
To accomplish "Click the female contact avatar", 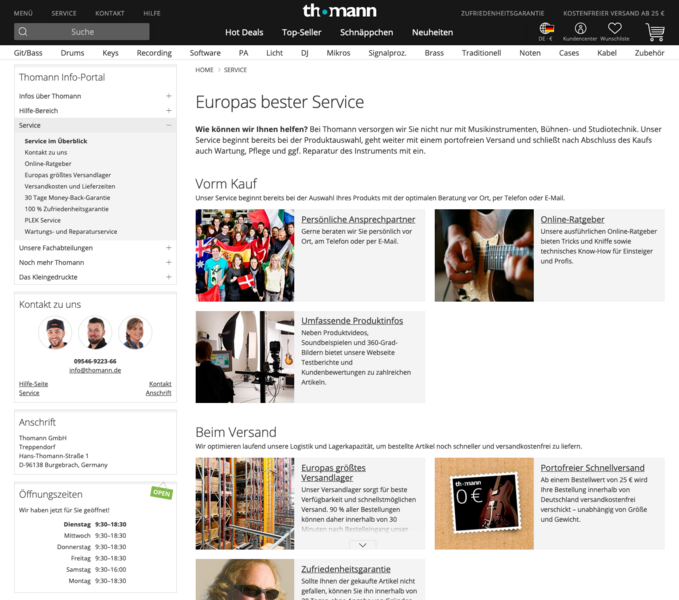I will coord(135,332).
